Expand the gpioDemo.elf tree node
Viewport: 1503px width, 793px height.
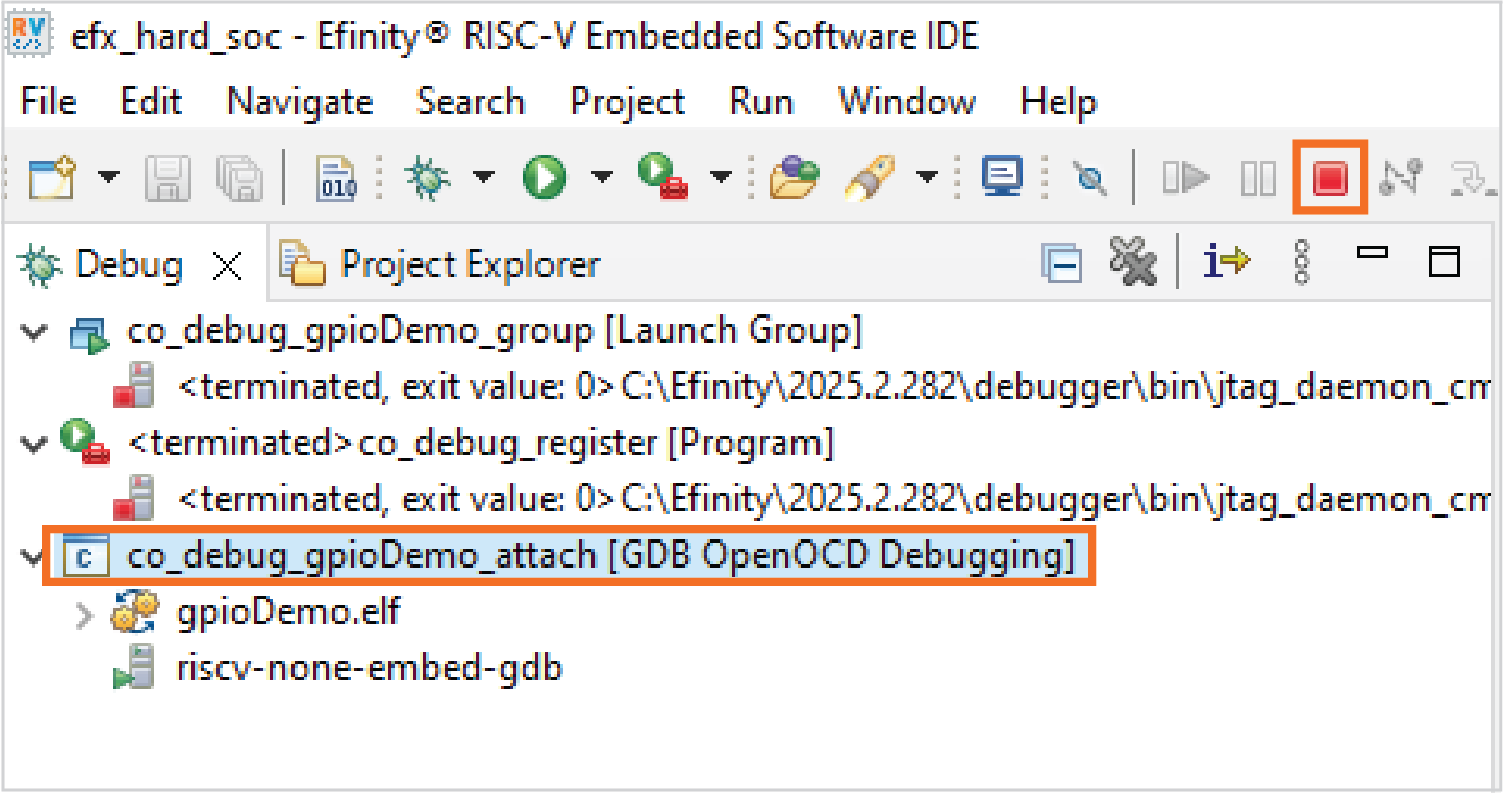86,614
